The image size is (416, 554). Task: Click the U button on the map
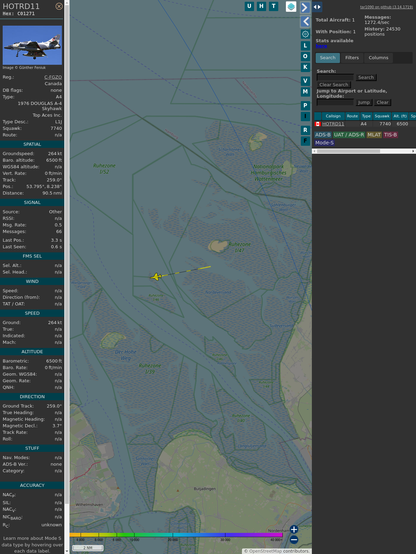click(249, 6)
